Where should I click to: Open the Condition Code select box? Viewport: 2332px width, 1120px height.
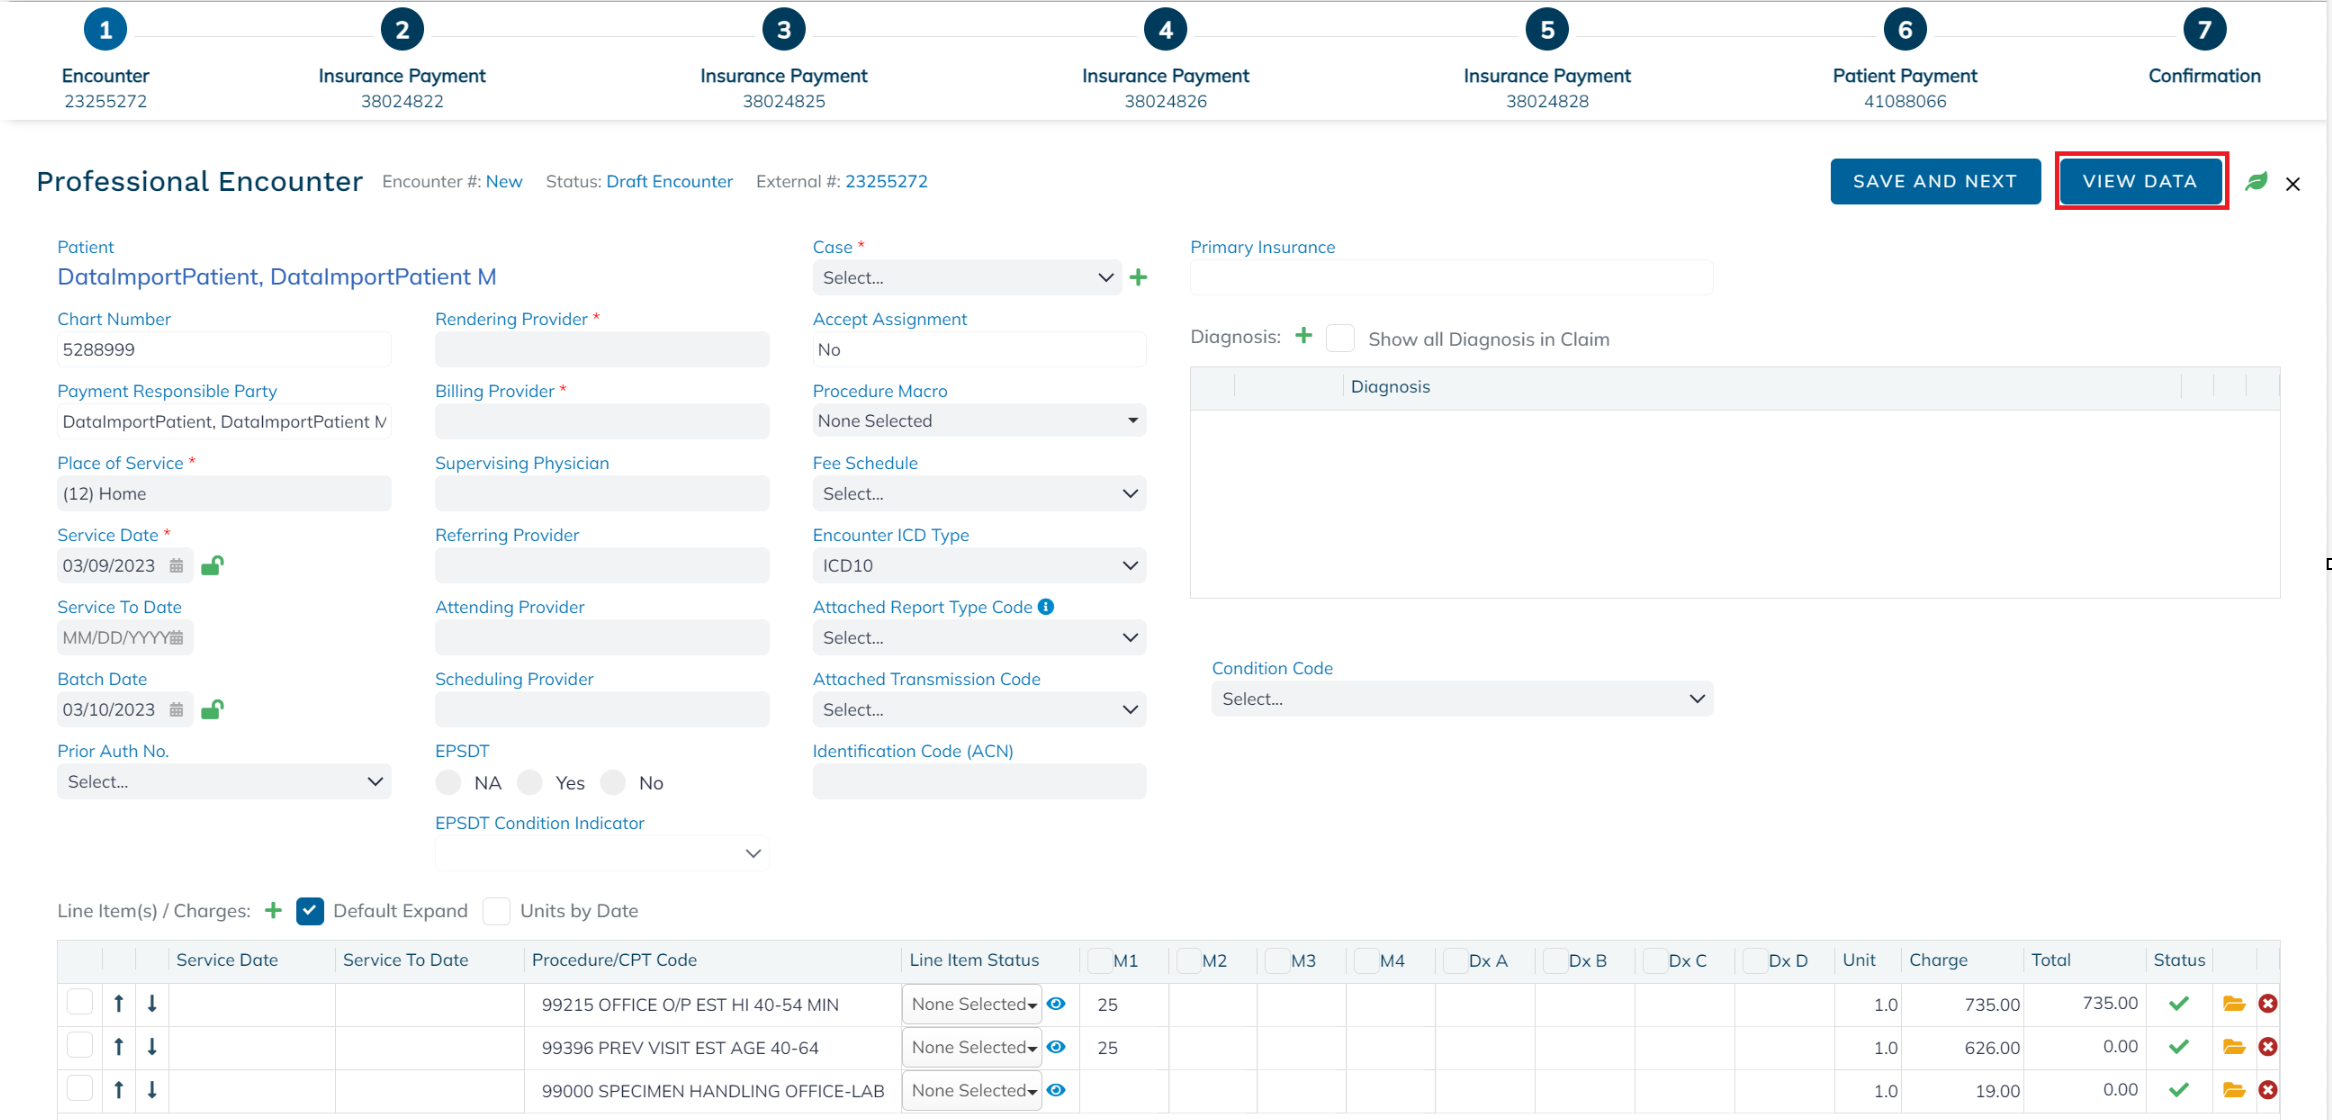pos(1461,699)
